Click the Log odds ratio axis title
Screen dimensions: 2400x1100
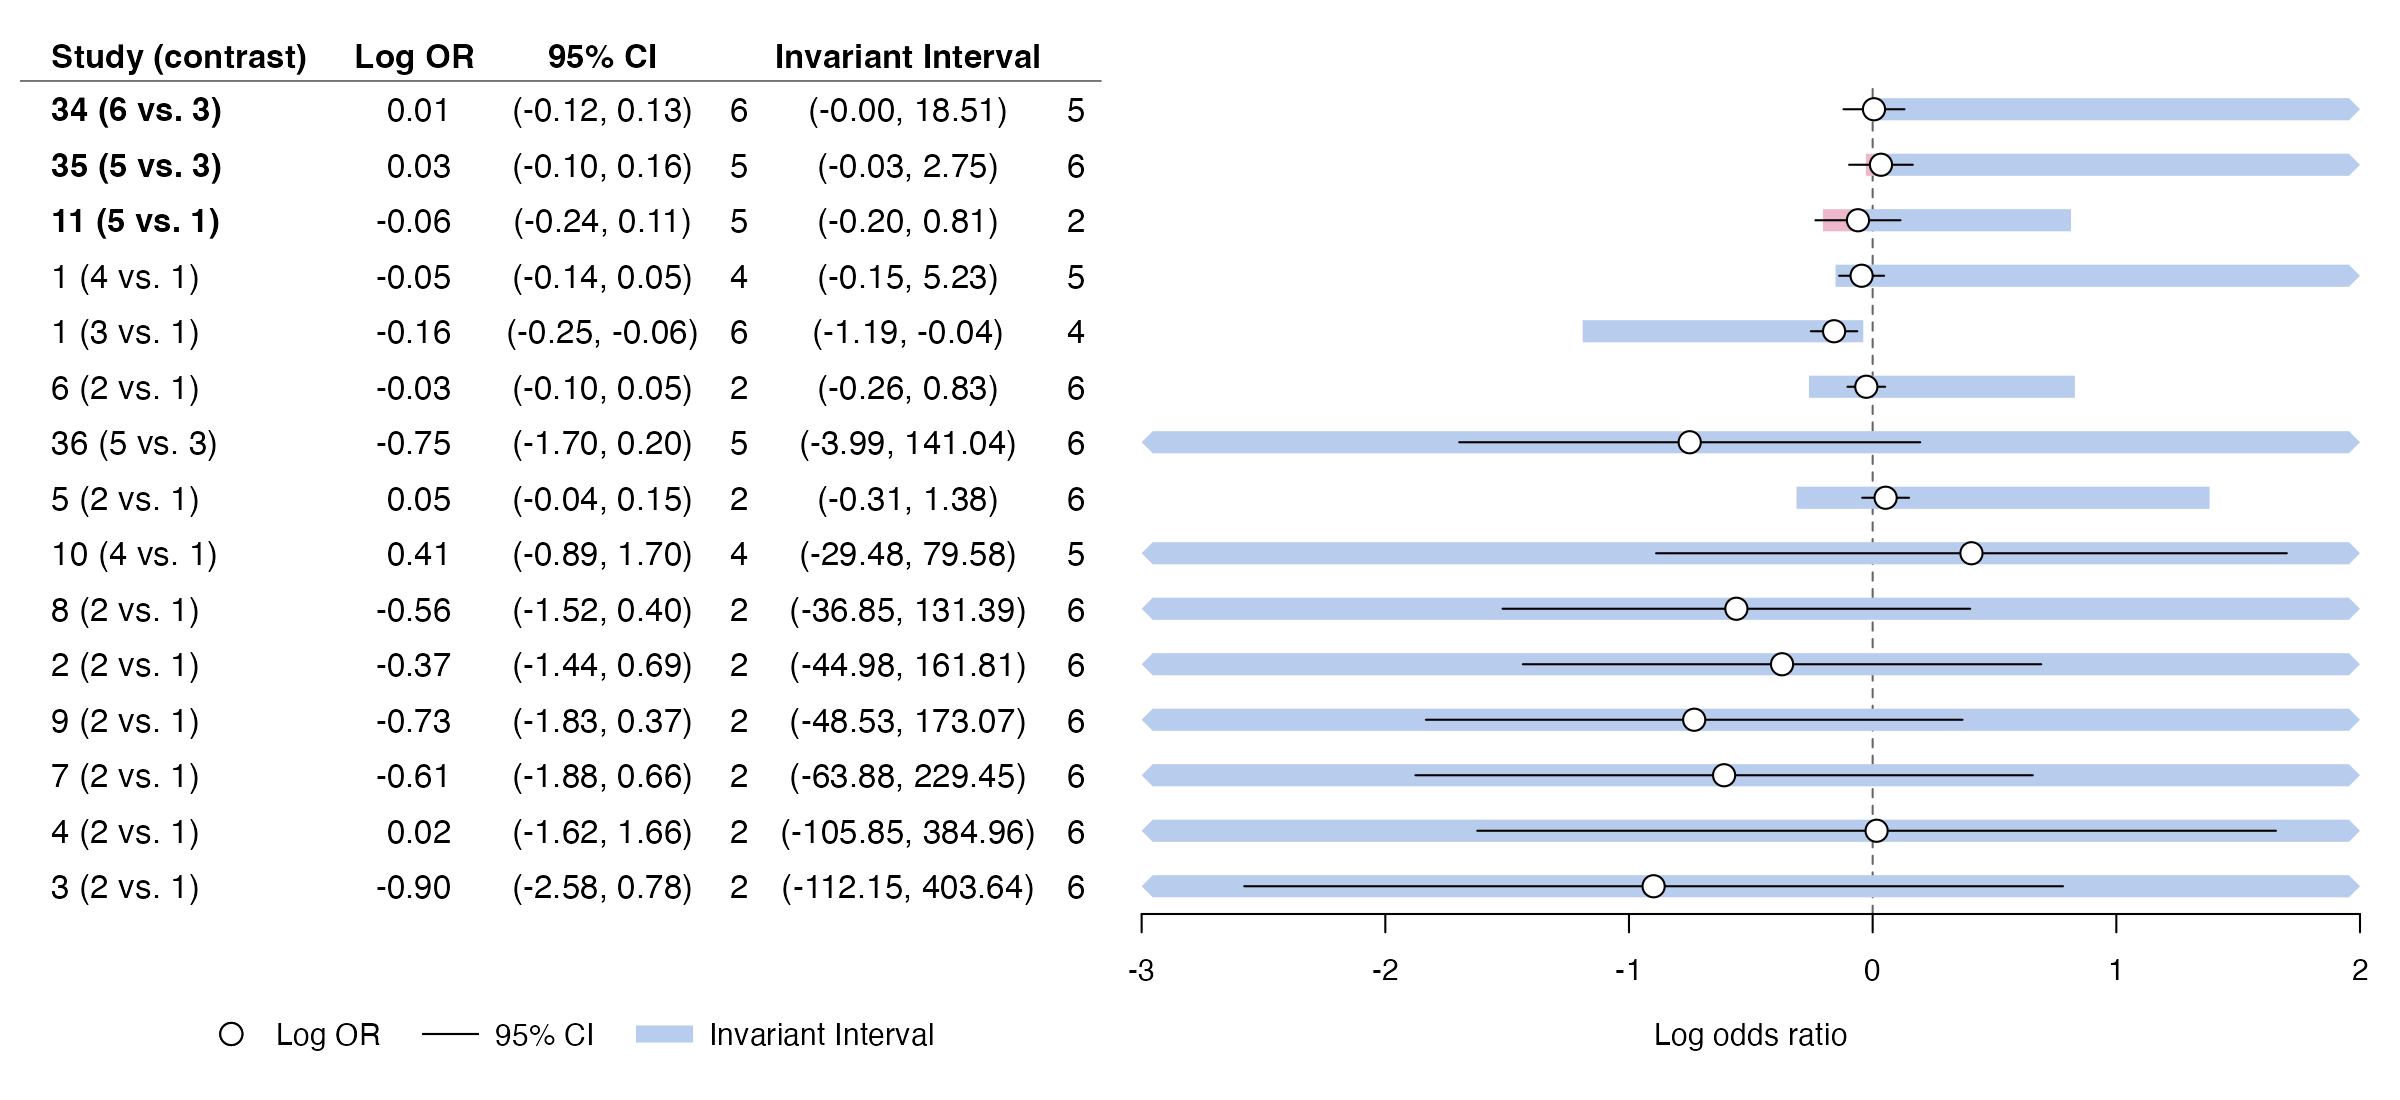point(1750,1034)
